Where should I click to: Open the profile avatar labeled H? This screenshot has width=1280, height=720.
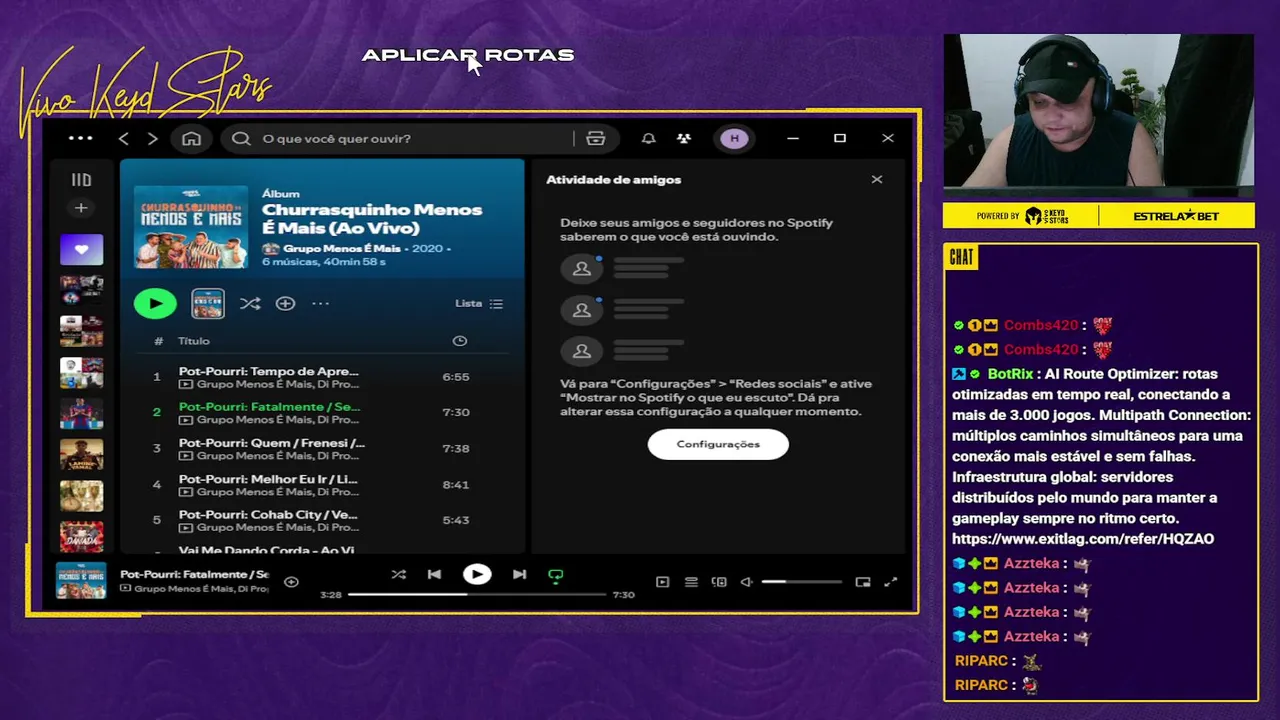pyautogui.click(x=734, y=138)
